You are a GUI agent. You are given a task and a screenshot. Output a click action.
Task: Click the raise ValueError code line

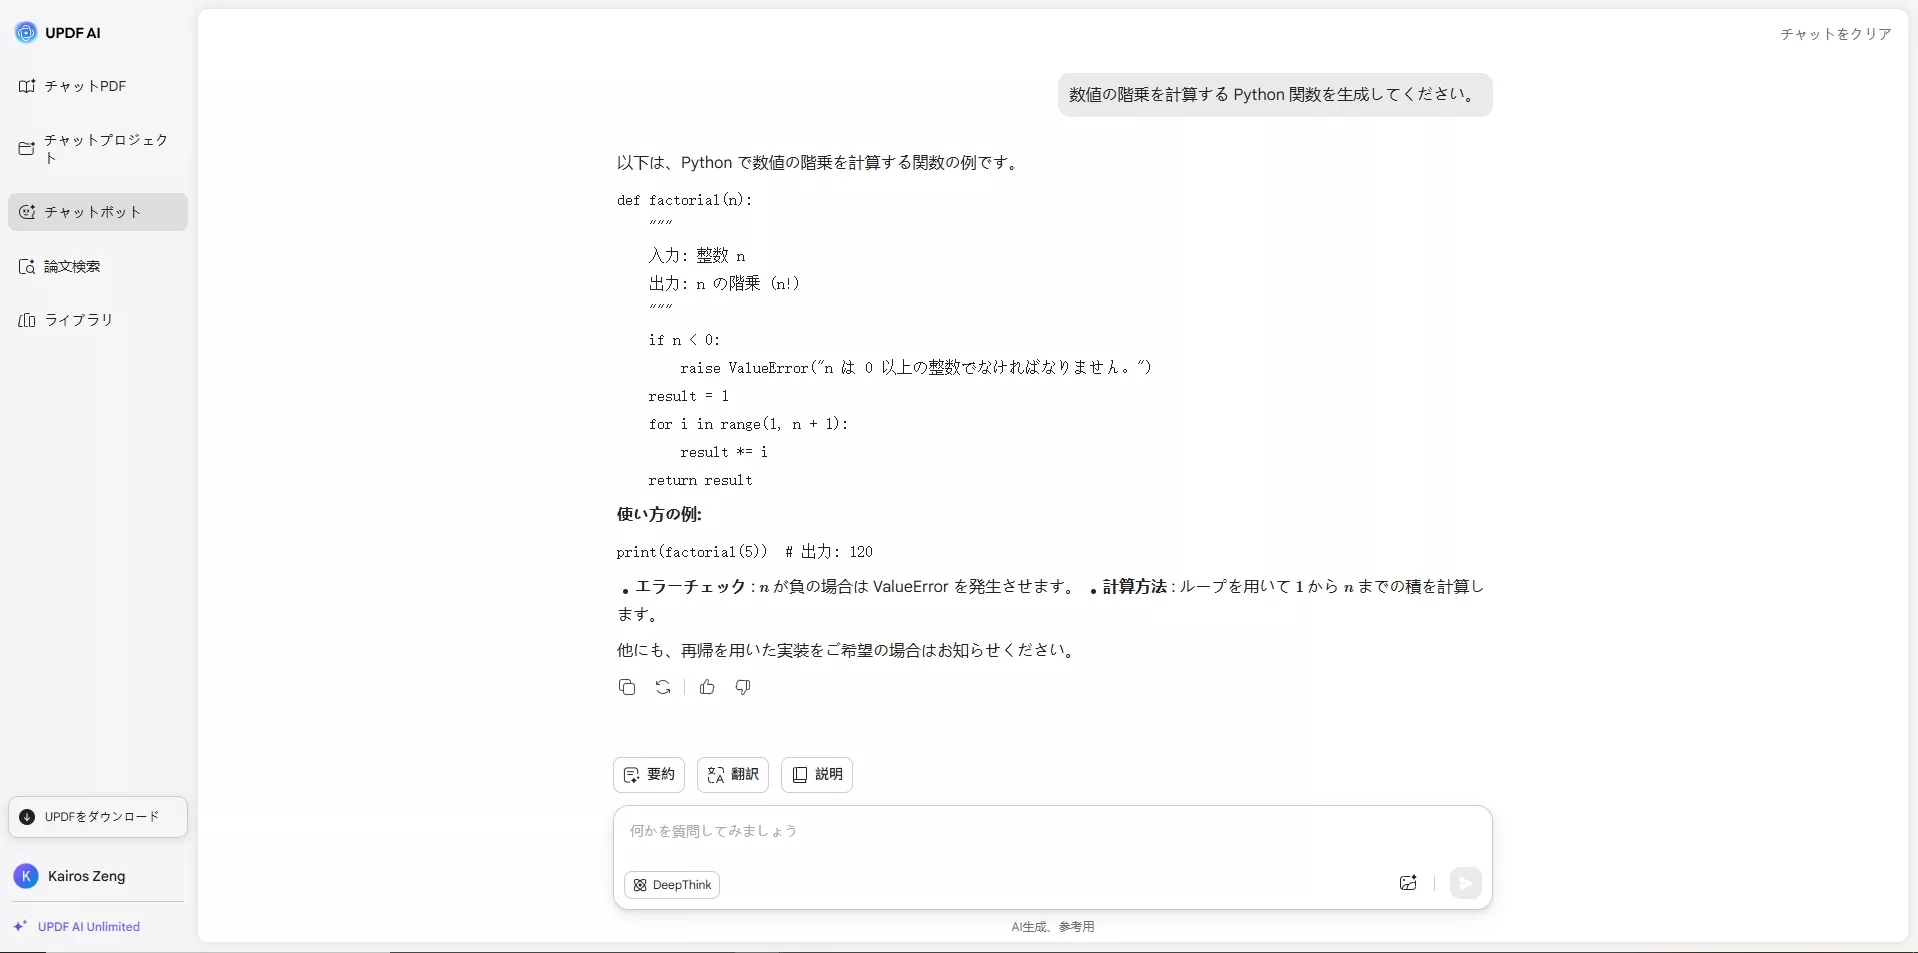pos(916,368)
